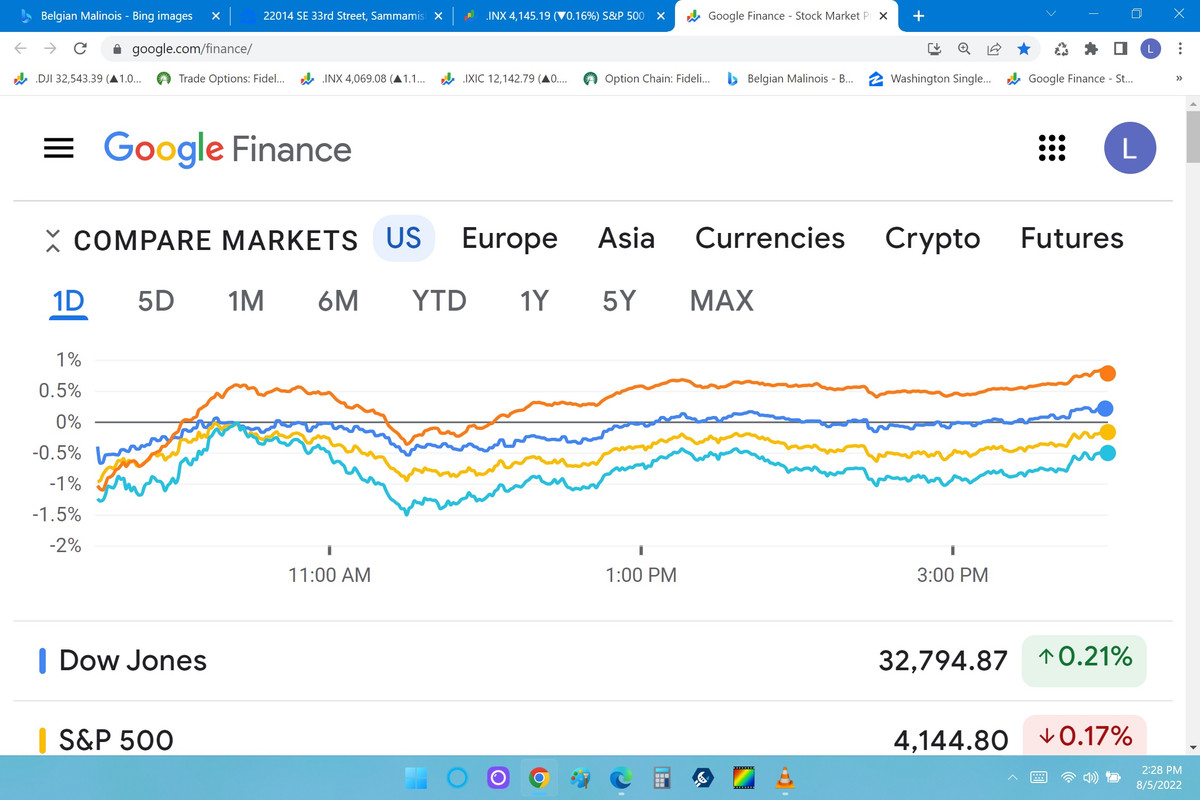
Task: Toggle the browser side panel
Action: click(1121, 48)
